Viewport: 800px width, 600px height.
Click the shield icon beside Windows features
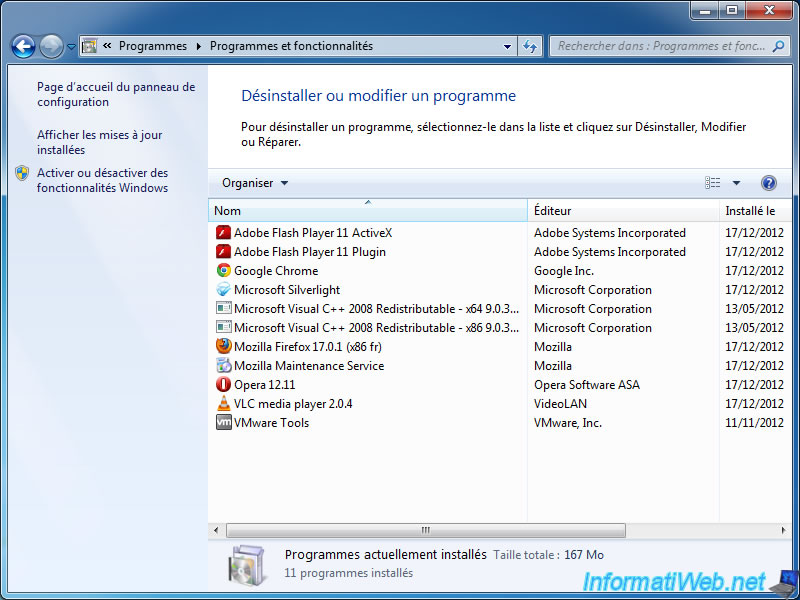pos(21,173)
